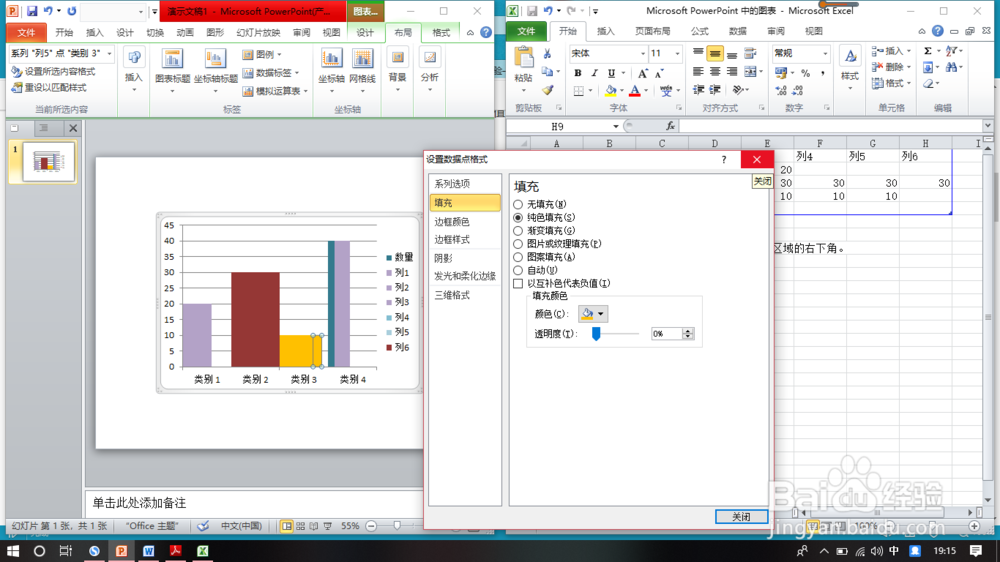Image resolution: width=1000 pixels, height=562 pixels.
Task: Save the PowerPoint file via quick access icon
Action: click(32, 11)
